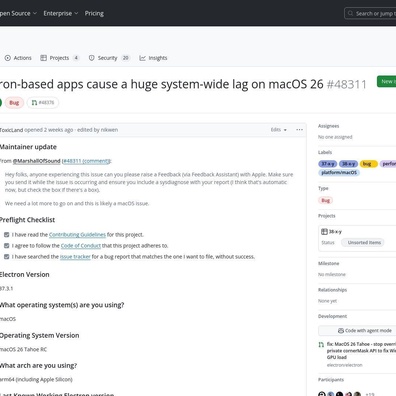Toggle the issue tracker search checkbox
Image resolution: width=396 pixels, height=396 pixels.
(6, 257)
